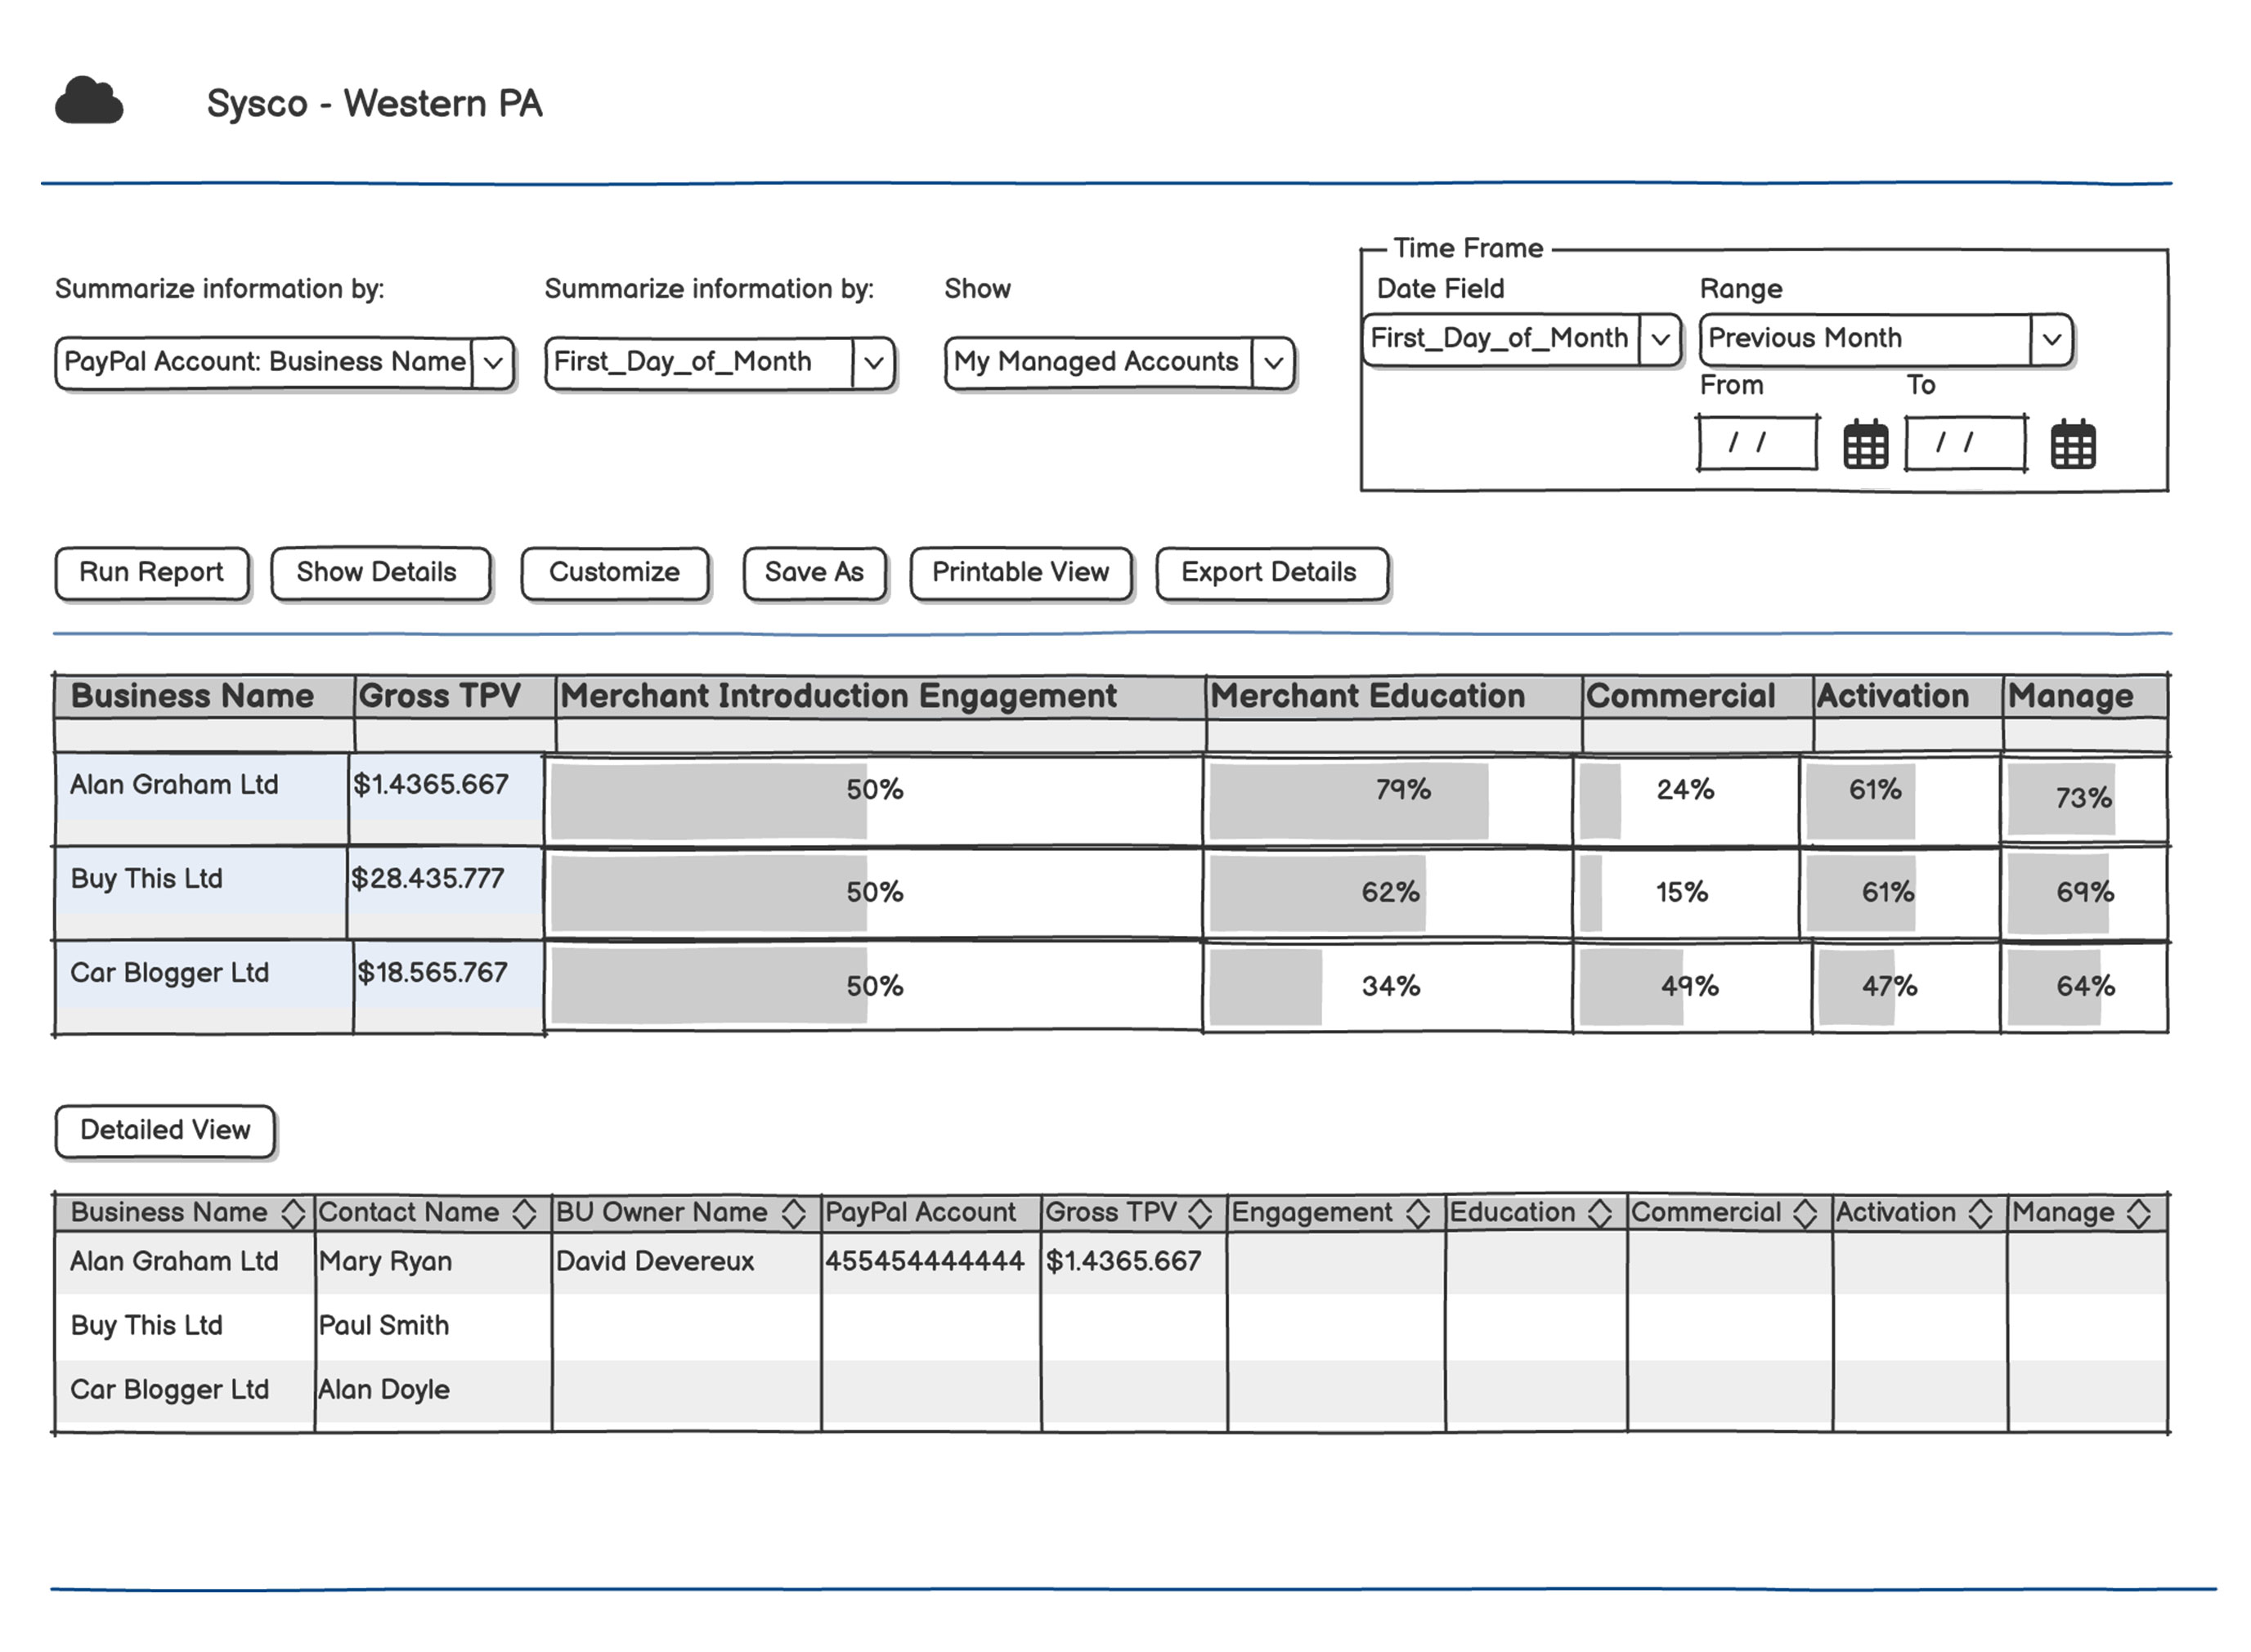
Task: Click the From date input field
Action: [x=1756, y=443]
